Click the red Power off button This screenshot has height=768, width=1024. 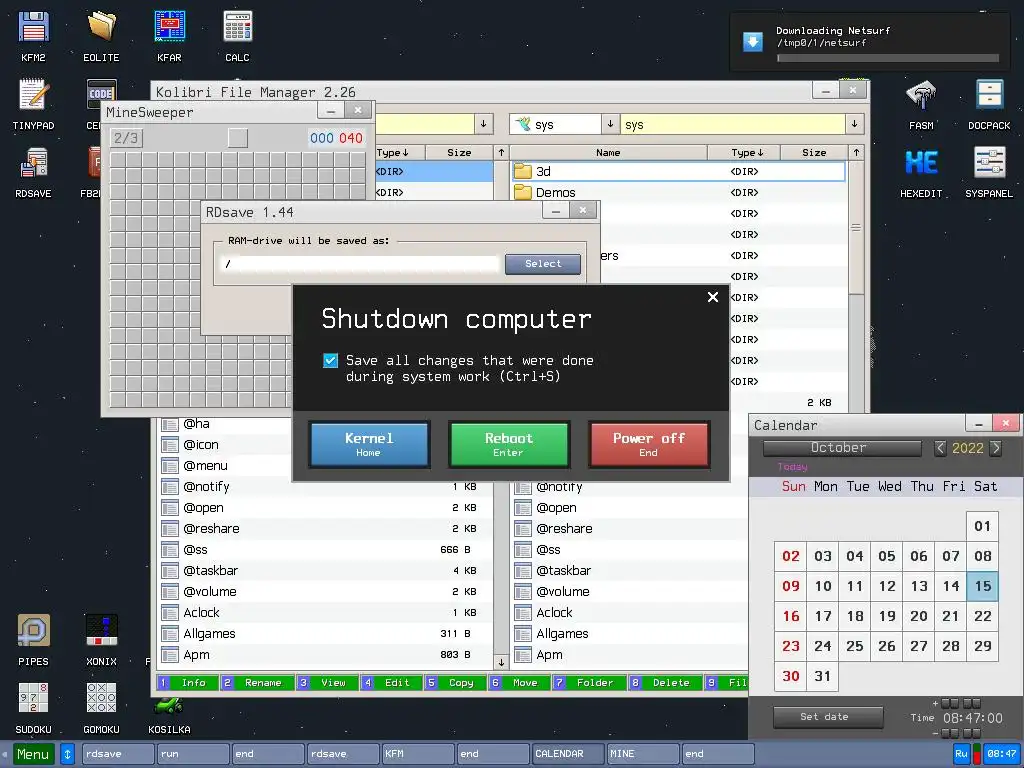pos(648,444)
